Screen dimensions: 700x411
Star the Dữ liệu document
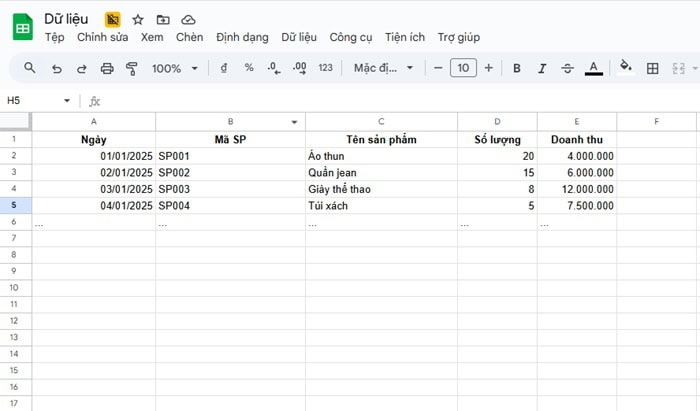[x=138, y=19]
